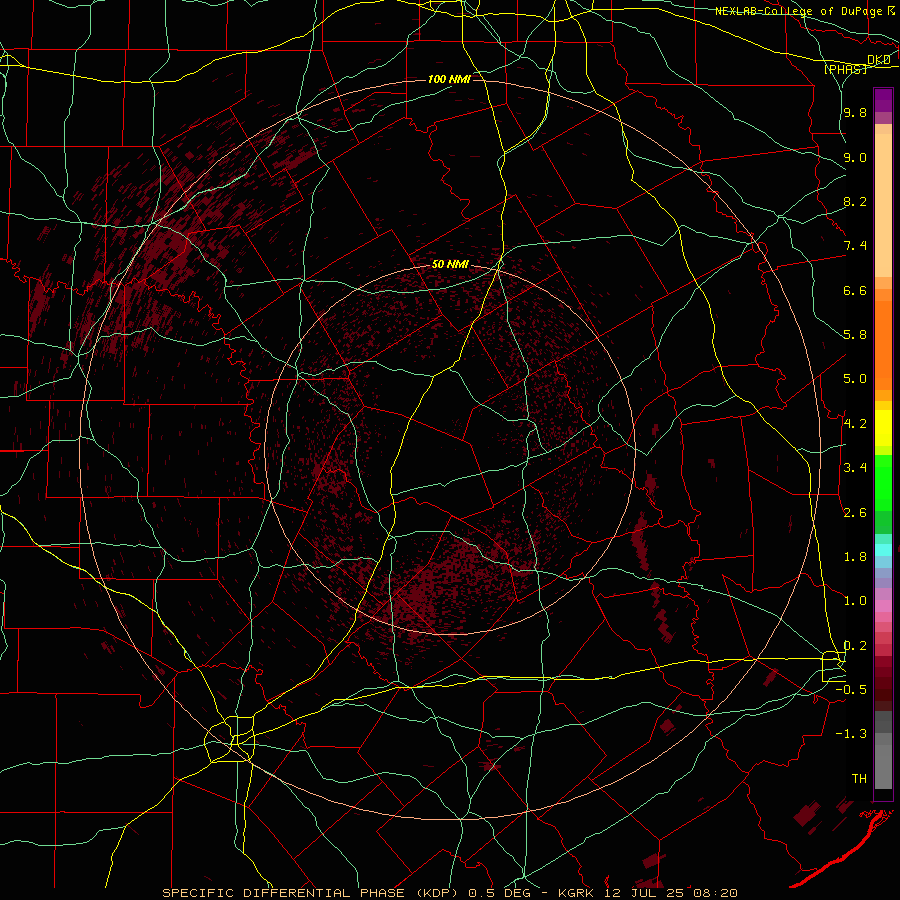Click the -1.3 legend value

(x=851, y=734)
